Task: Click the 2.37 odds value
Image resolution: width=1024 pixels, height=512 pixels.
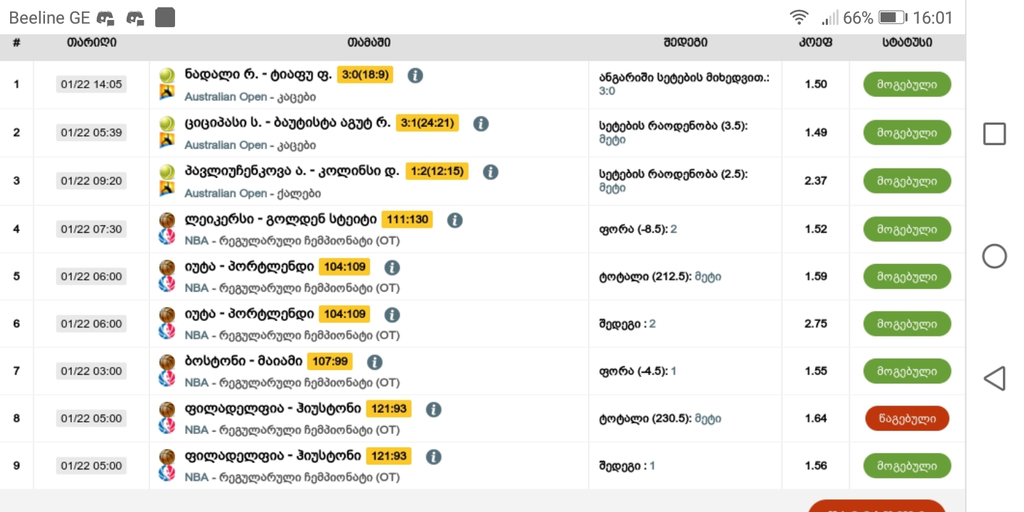Action: tap(815, 181)
